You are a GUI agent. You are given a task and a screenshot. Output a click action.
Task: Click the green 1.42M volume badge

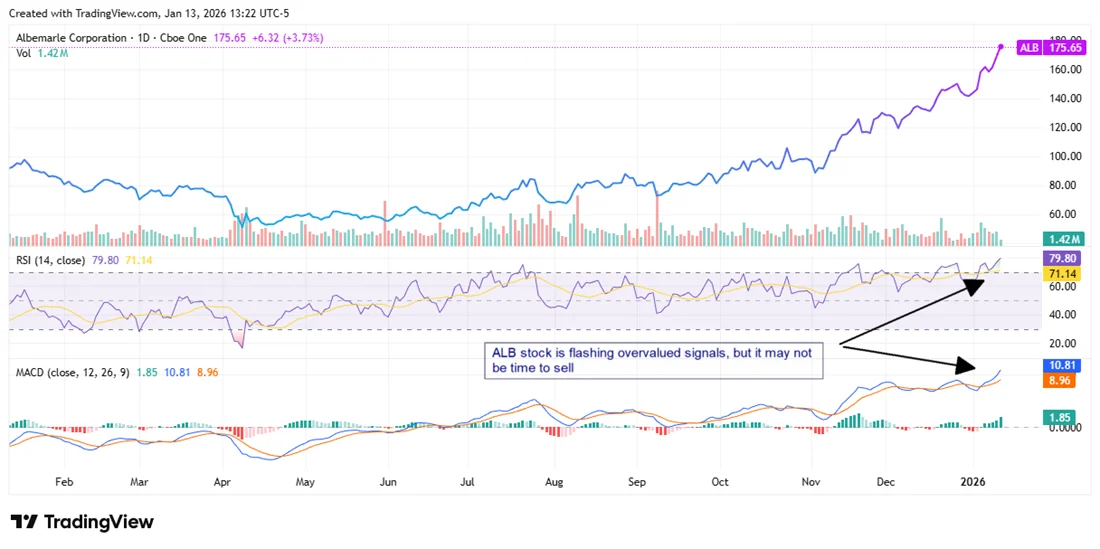click(x=1062, y=239)
